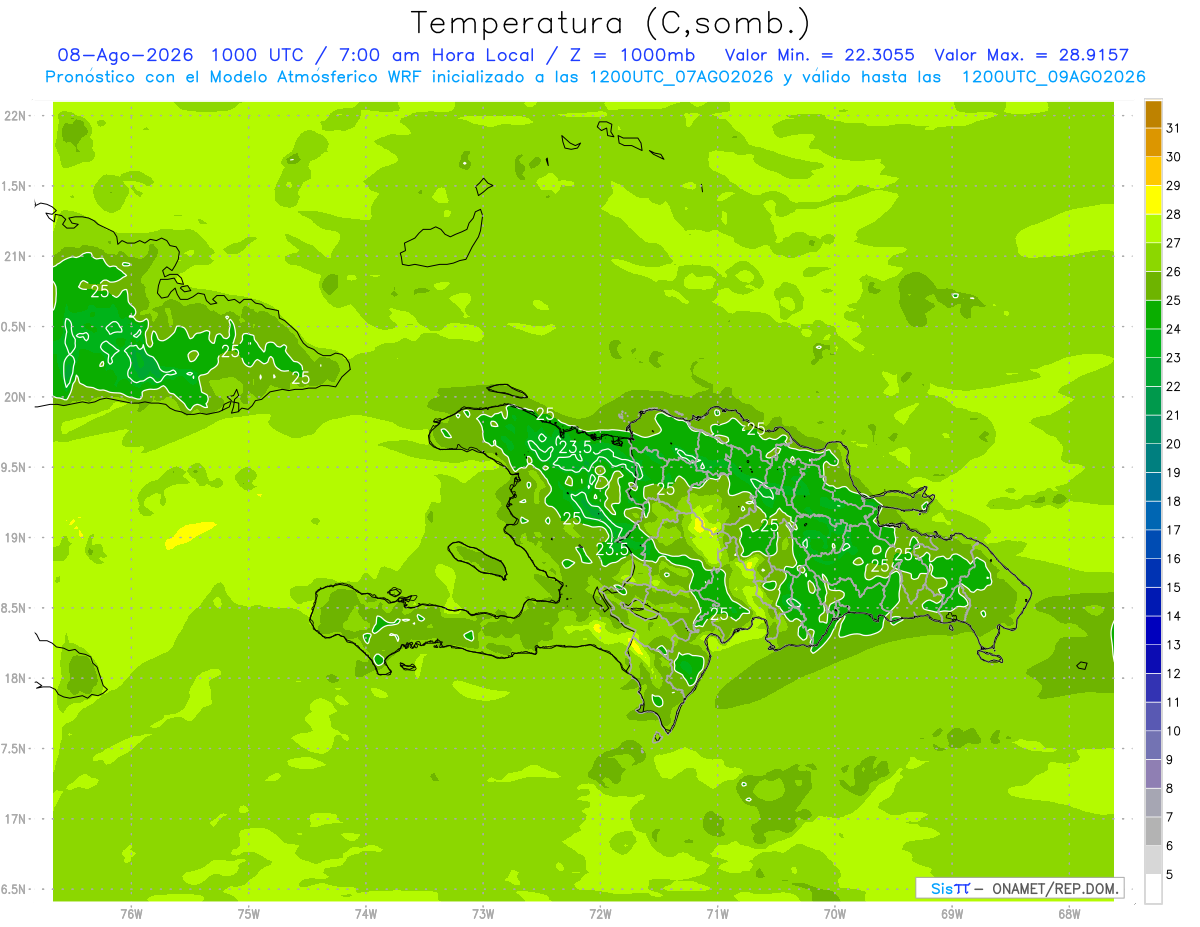The height and width of the screenshot is (927, 1200).
Task: Pick the green legend swatch between 23 and 24
Action: (x=1153, y=344)
